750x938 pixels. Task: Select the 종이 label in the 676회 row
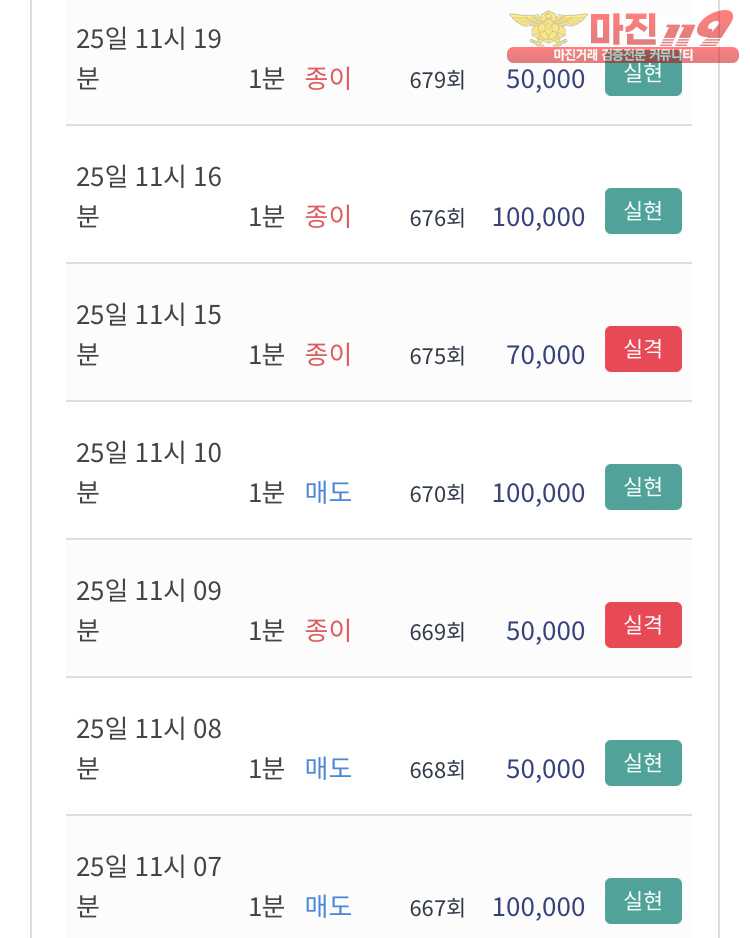click(x=328, y=216)
